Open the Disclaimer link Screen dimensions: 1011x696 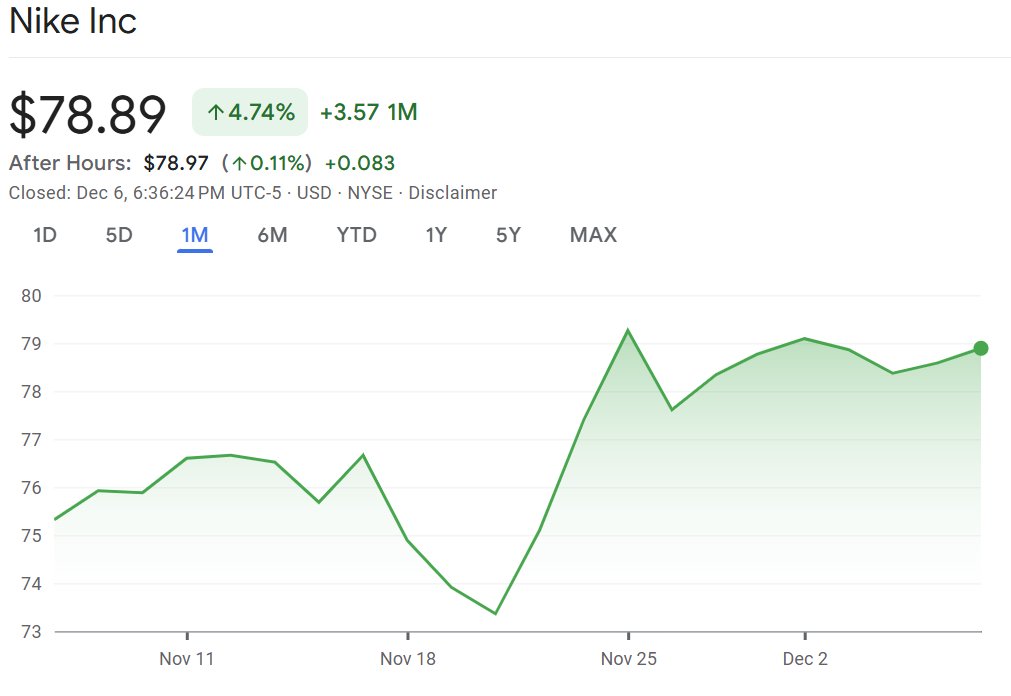pyautogui.click(x=453, y=193)
